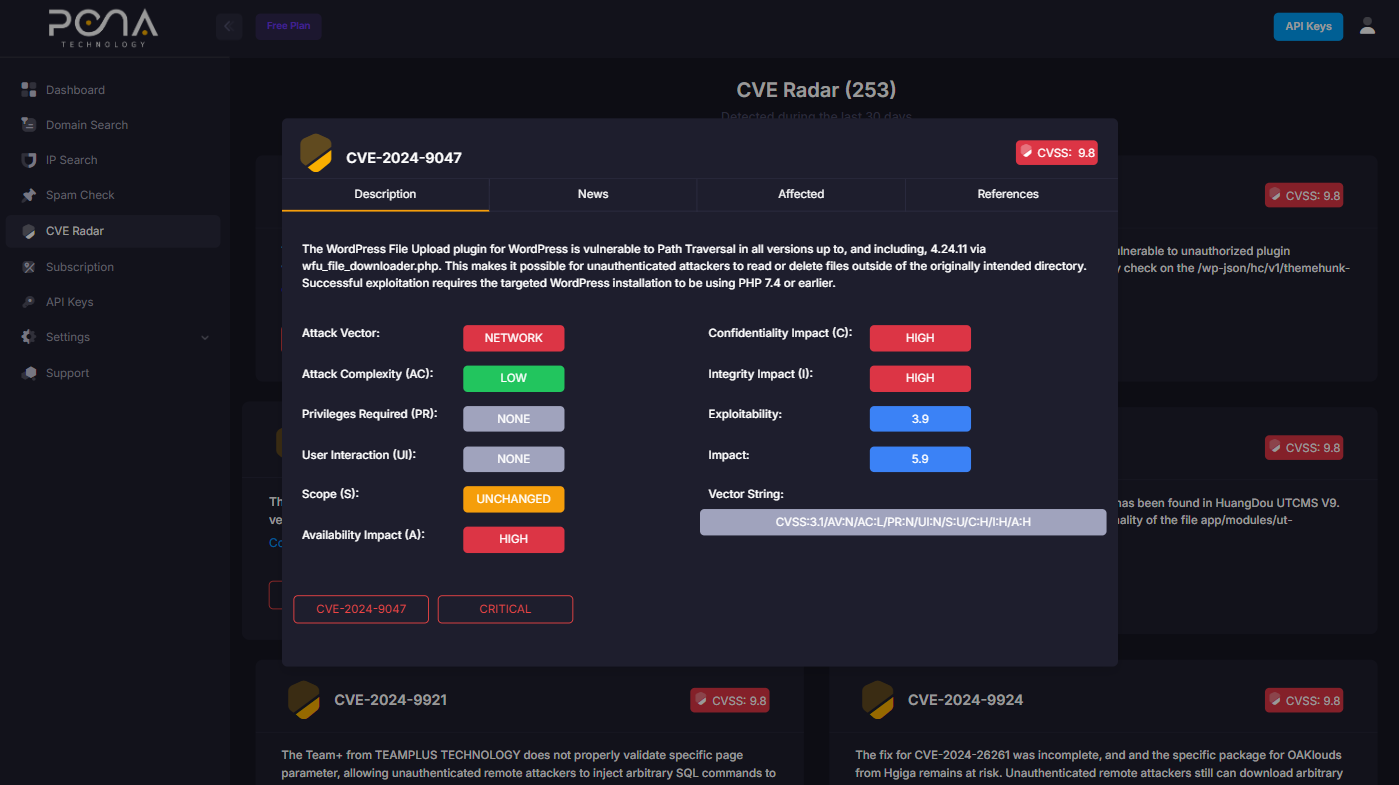This screenshot has height=785, width=1399.
Task: Click the Impact 5.9 value
Action: tap(920, 459)
